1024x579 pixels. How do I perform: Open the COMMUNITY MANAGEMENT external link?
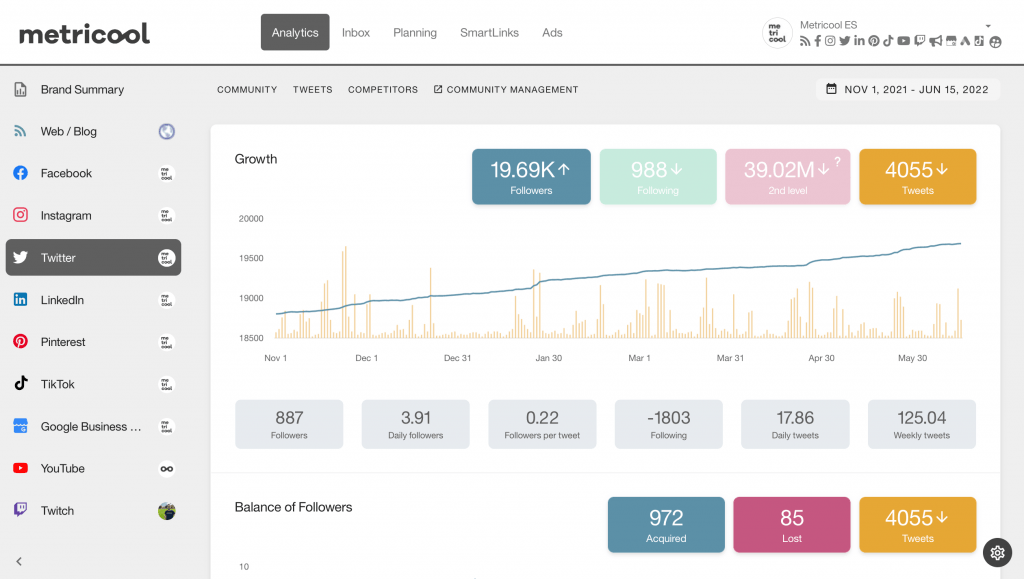(506, 89)
